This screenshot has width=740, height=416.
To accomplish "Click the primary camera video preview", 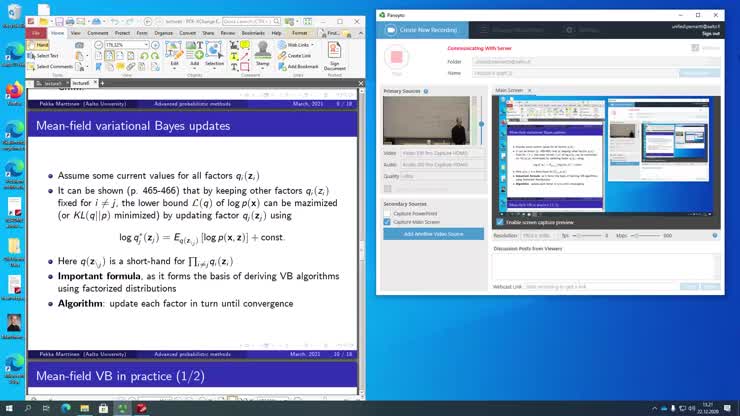I will [426, 120].
